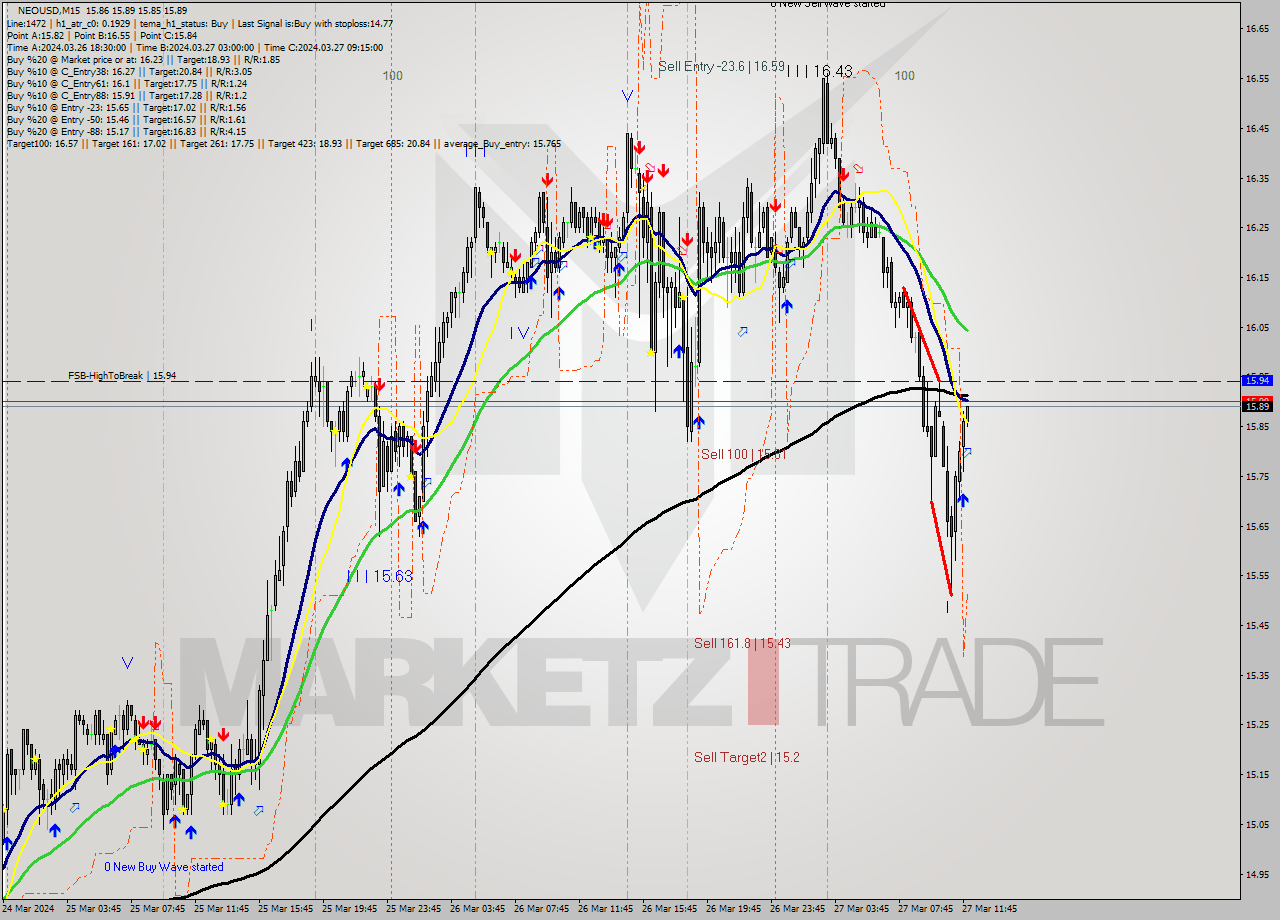Click the '24 Mar 2024' time axis label
Screen dimensions: 1280x920
click(x=27, y=909)
